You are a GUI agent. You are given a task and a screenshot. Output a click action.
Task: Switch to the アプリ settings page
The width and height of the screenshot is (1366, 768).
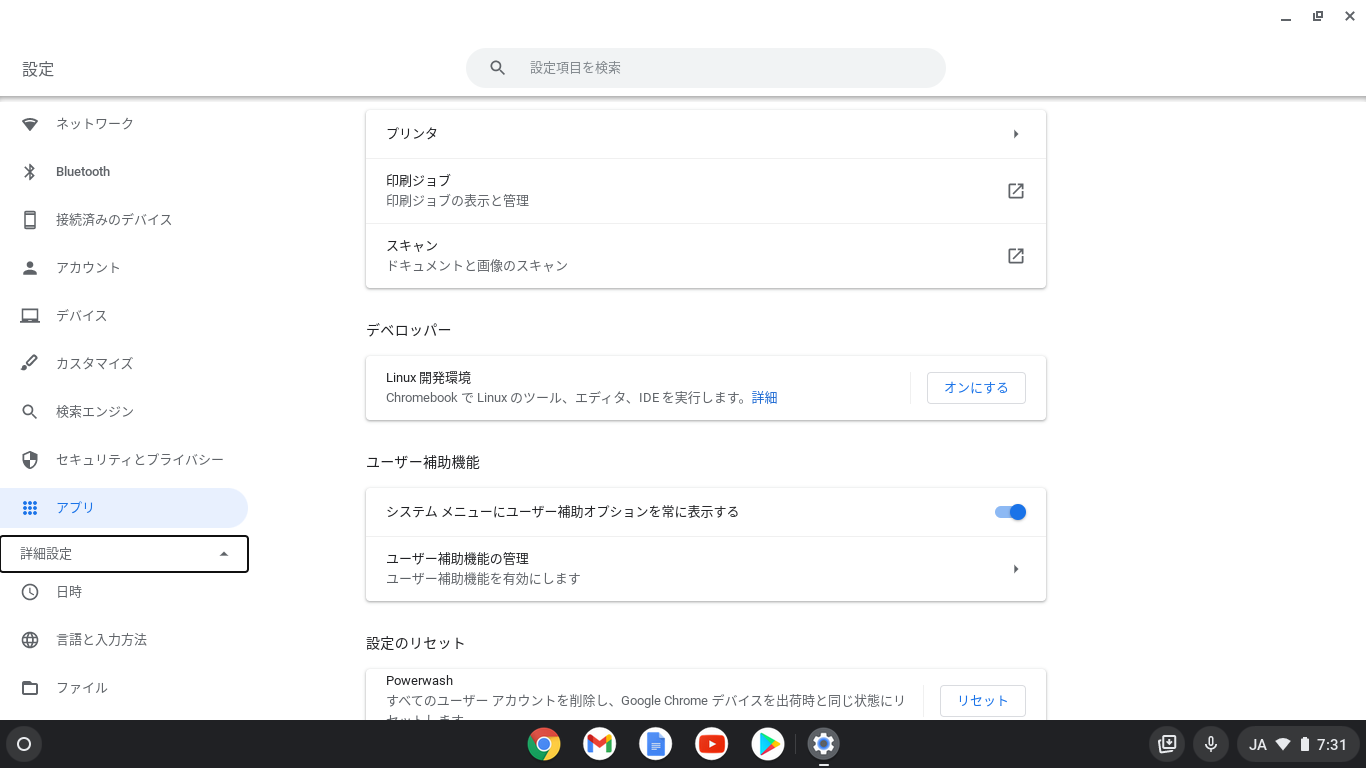click(x=75, y=507)
